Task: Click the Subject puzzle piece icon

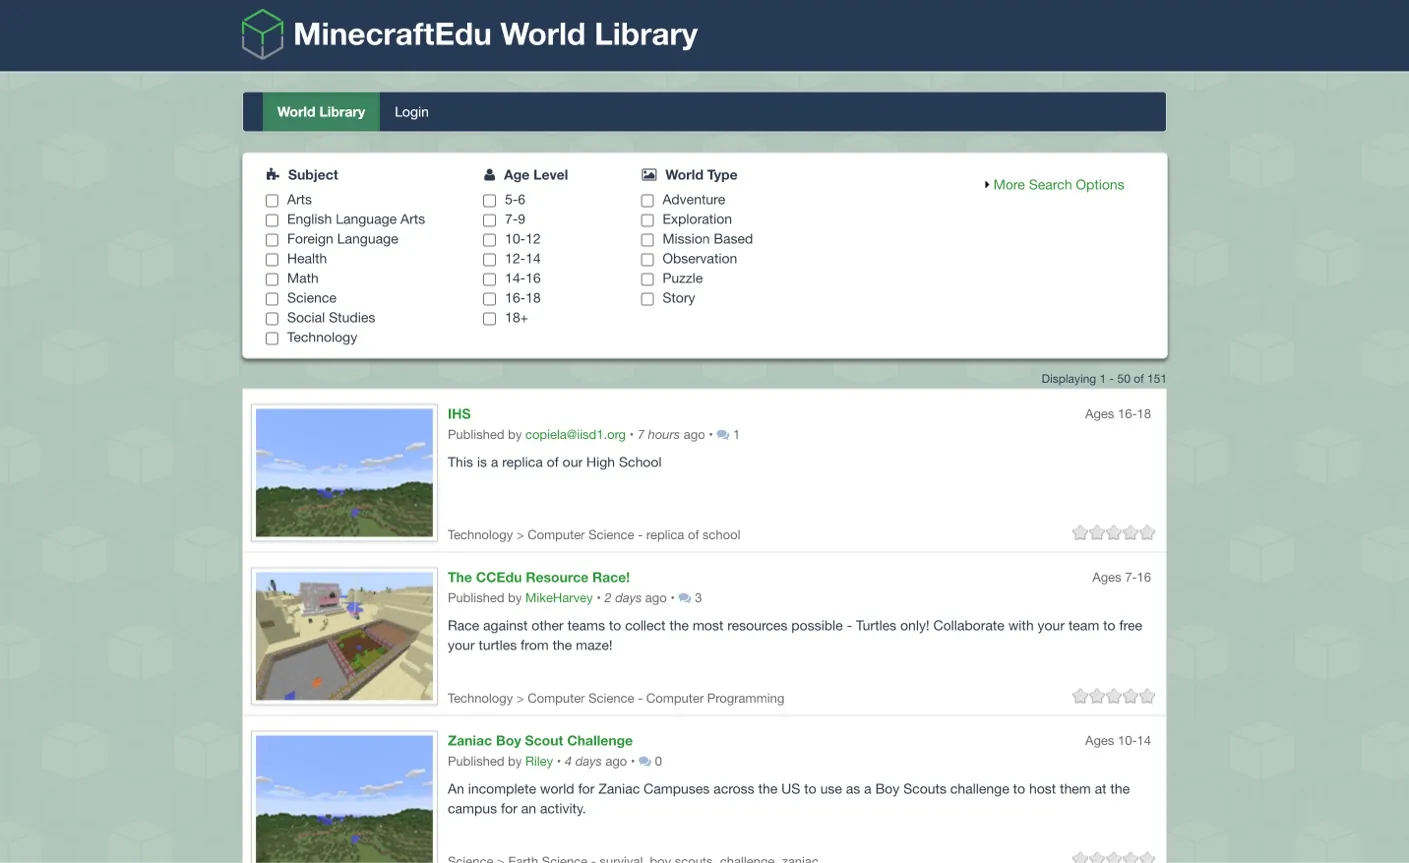Action: tap(272, 175)
